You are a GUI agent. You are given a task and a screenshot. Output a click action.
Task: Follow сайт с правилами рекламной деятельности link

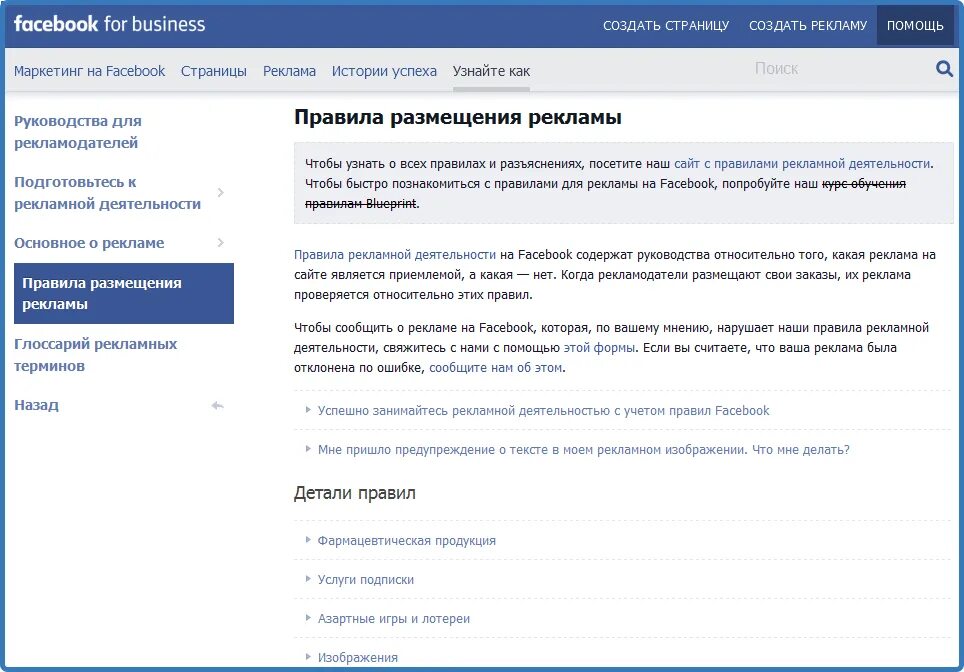pos(802,164)
